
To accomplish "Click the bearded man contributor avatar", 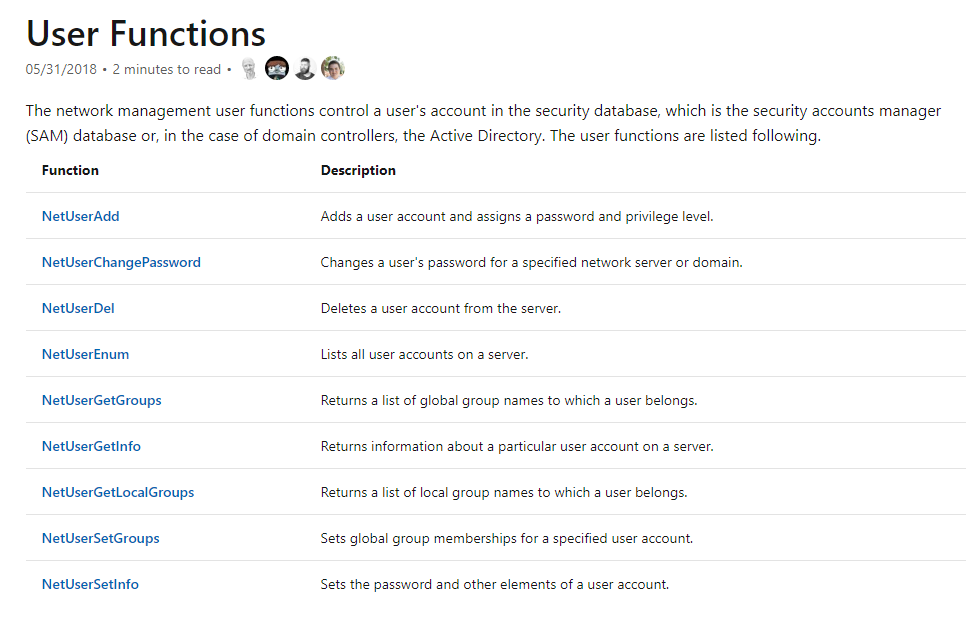I will (x=305, y=69).
